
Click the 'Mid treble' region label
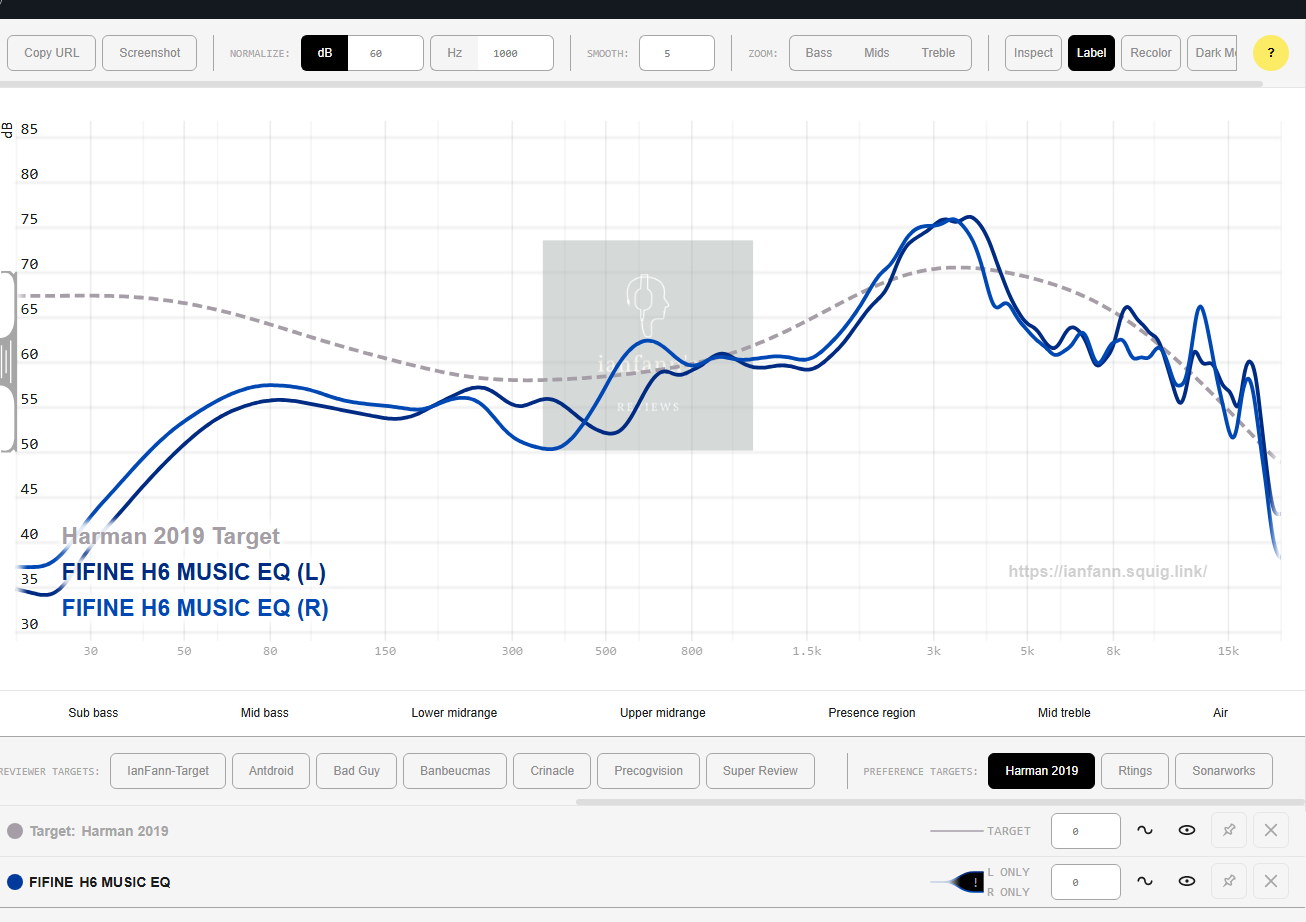1064,713
